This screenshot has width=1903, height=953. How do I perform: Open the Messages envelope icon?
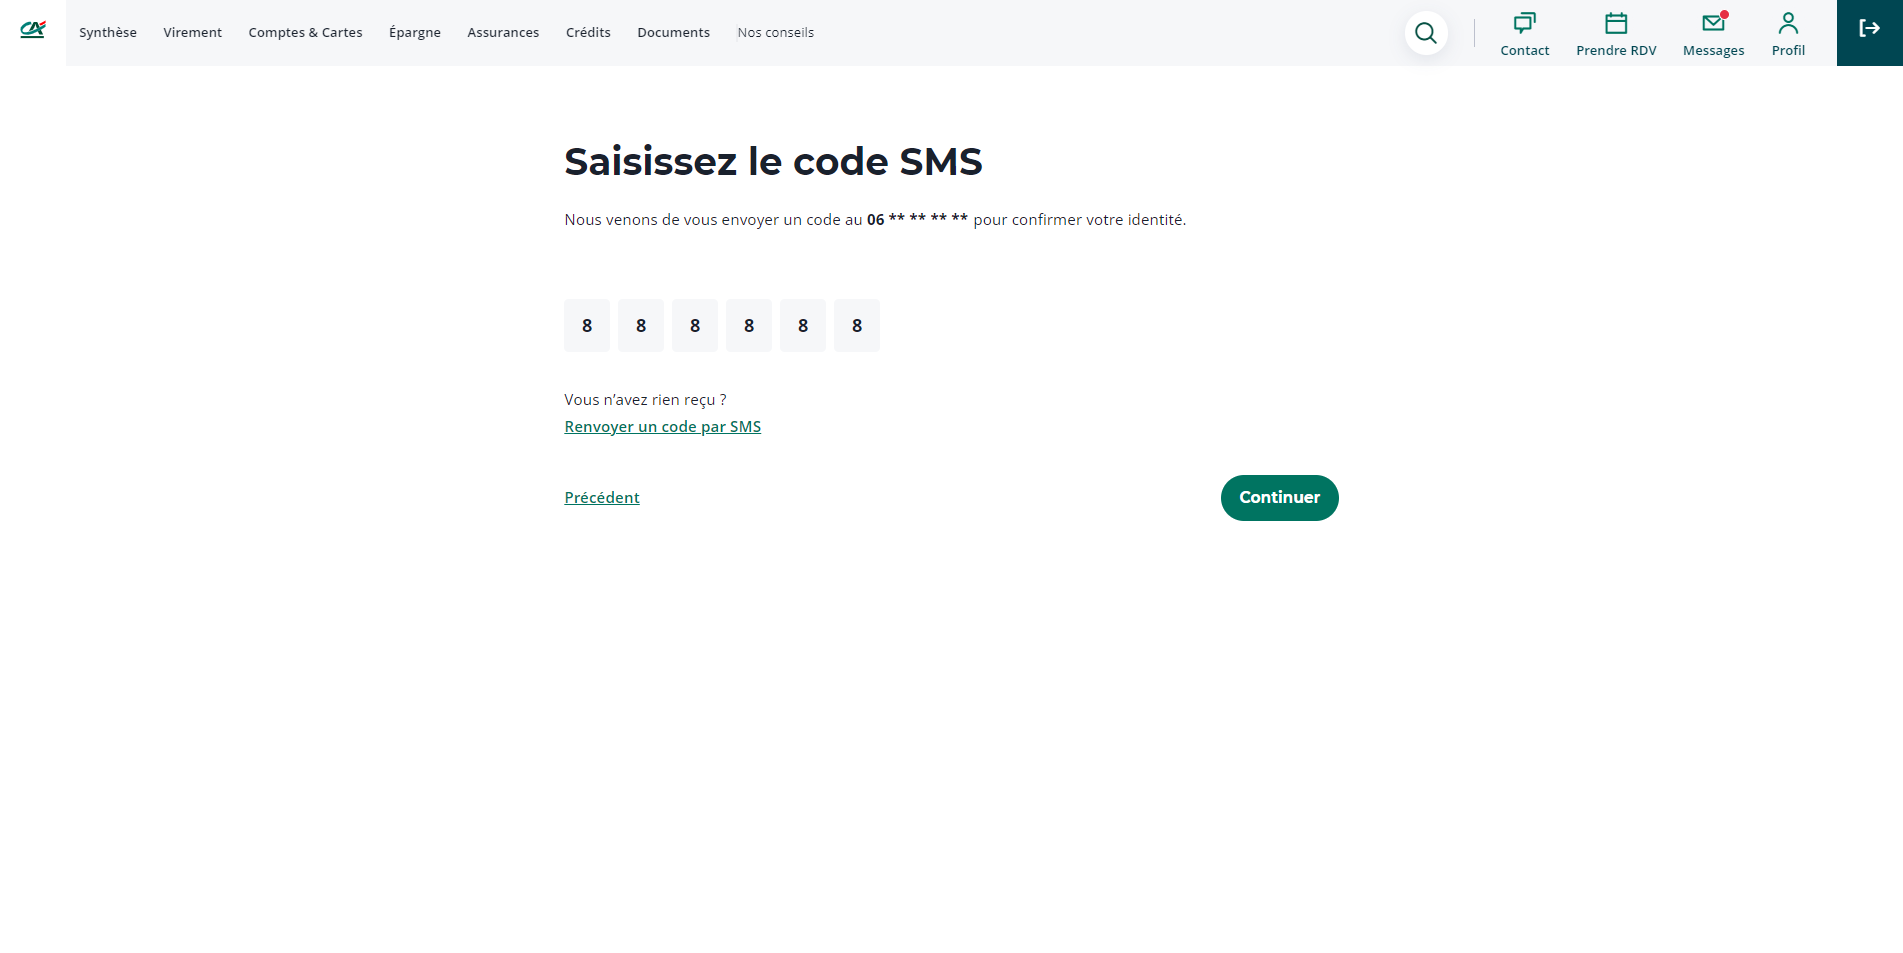(x=1713, y=23)
